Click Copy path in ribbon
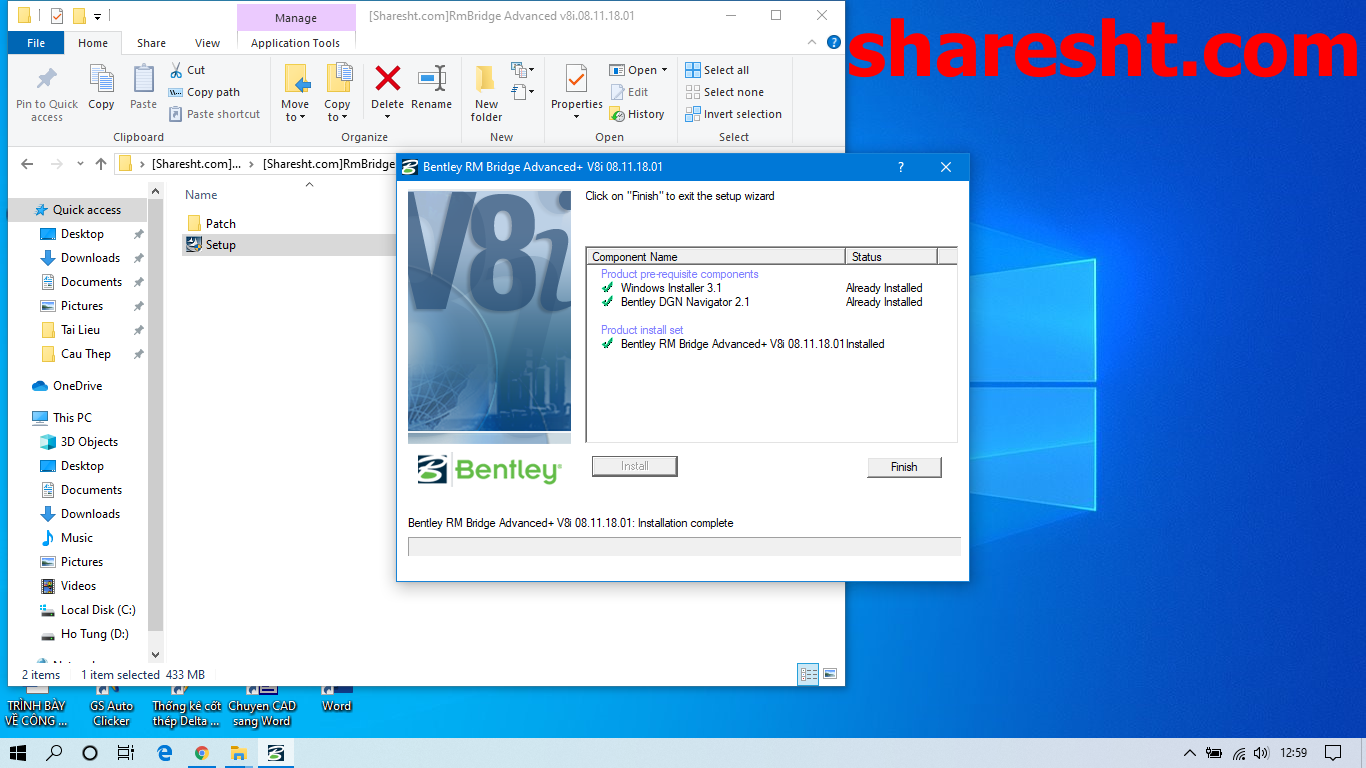 point(204,92)
